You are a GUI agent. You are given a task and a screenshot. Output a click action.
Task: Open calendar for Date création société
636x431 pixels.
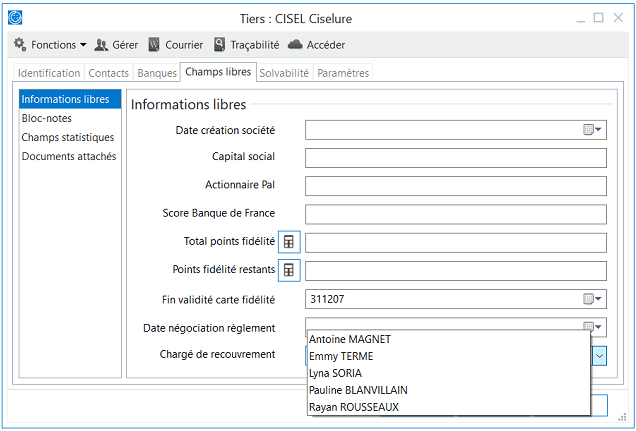(593, 130)
